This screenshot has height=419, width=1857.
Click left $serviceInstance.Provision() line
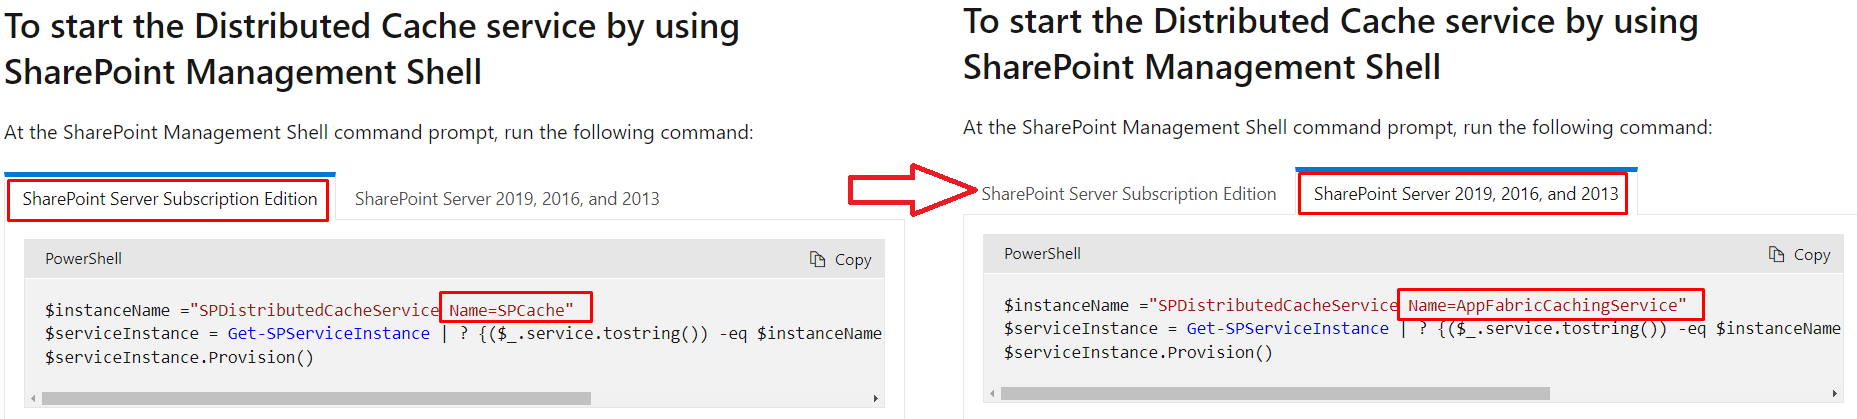(x=179, y=357)
